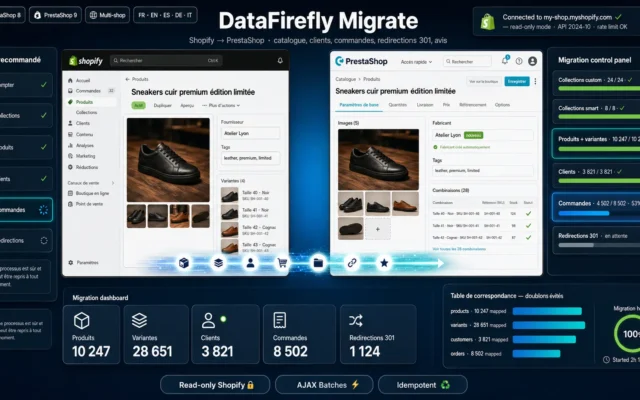Select the brown sneaker thumbnail in PrestaShop images
This screenshot has width=640, height=400.
point(405,204)
